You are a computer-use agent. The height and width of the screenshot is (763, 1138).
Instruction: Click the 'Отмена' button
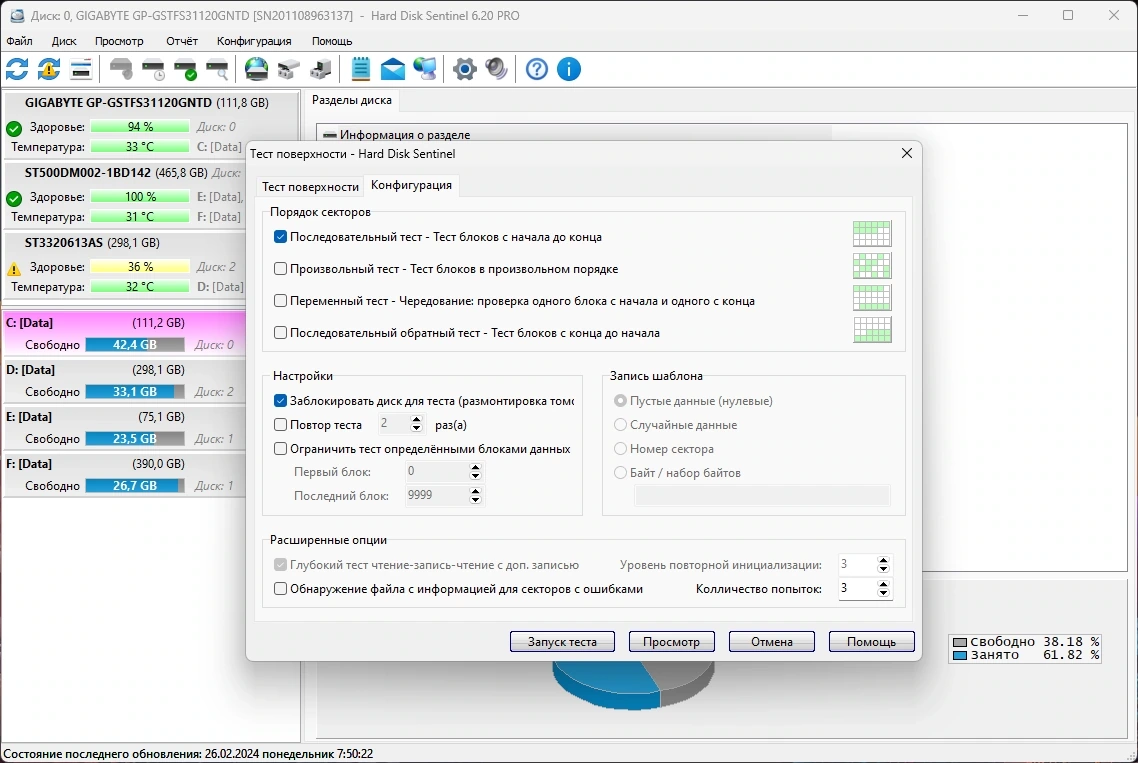771,642
